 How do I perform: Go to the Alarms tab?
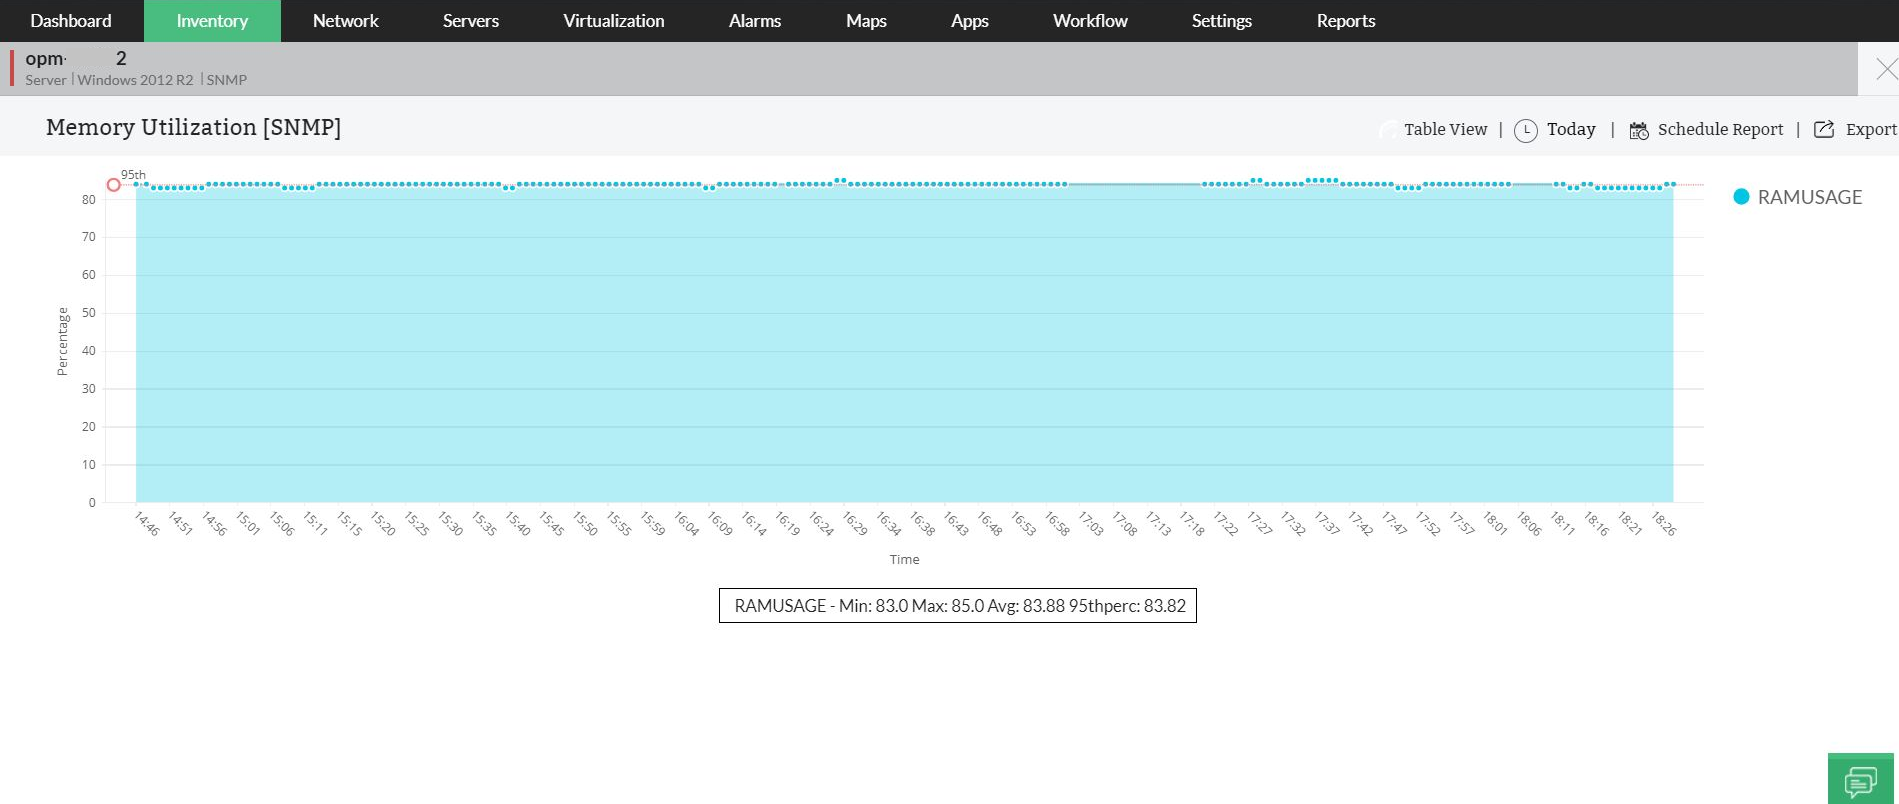point(755,21)
